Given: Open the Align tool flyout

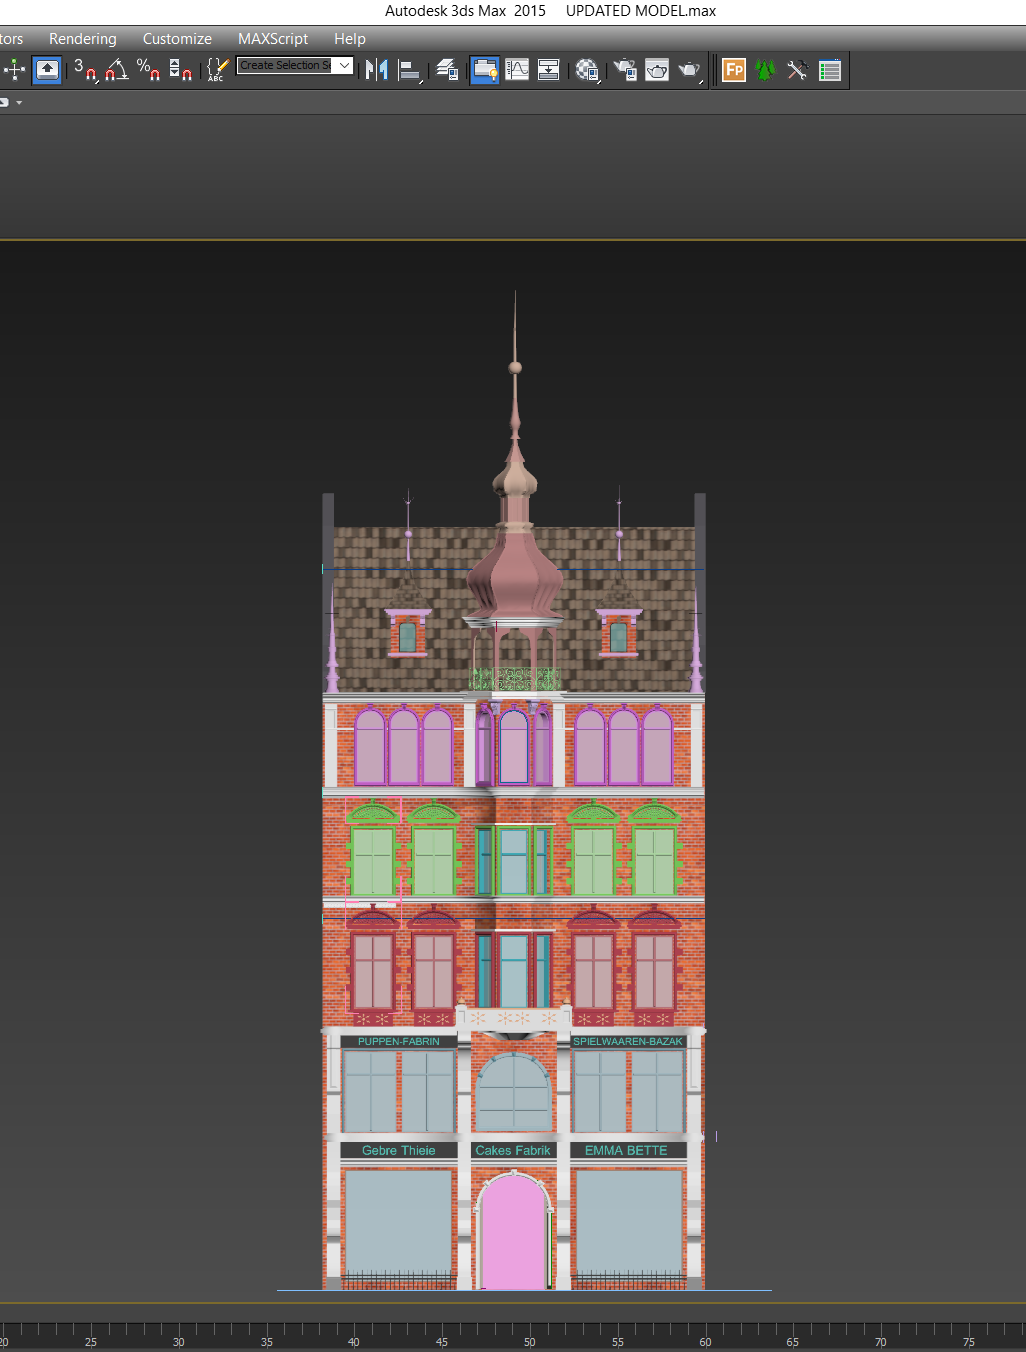Looking at the screenshot, I should 410,70.
